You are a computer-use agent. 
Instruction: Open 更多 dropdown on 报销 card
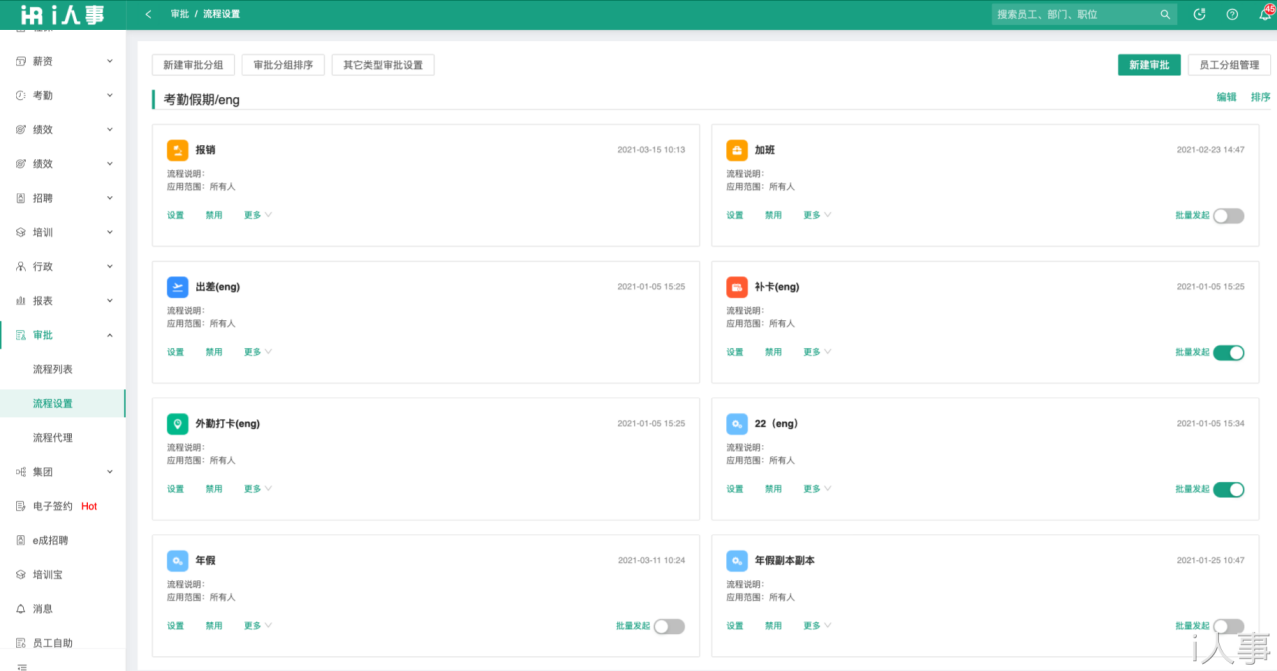click(257, 215)
